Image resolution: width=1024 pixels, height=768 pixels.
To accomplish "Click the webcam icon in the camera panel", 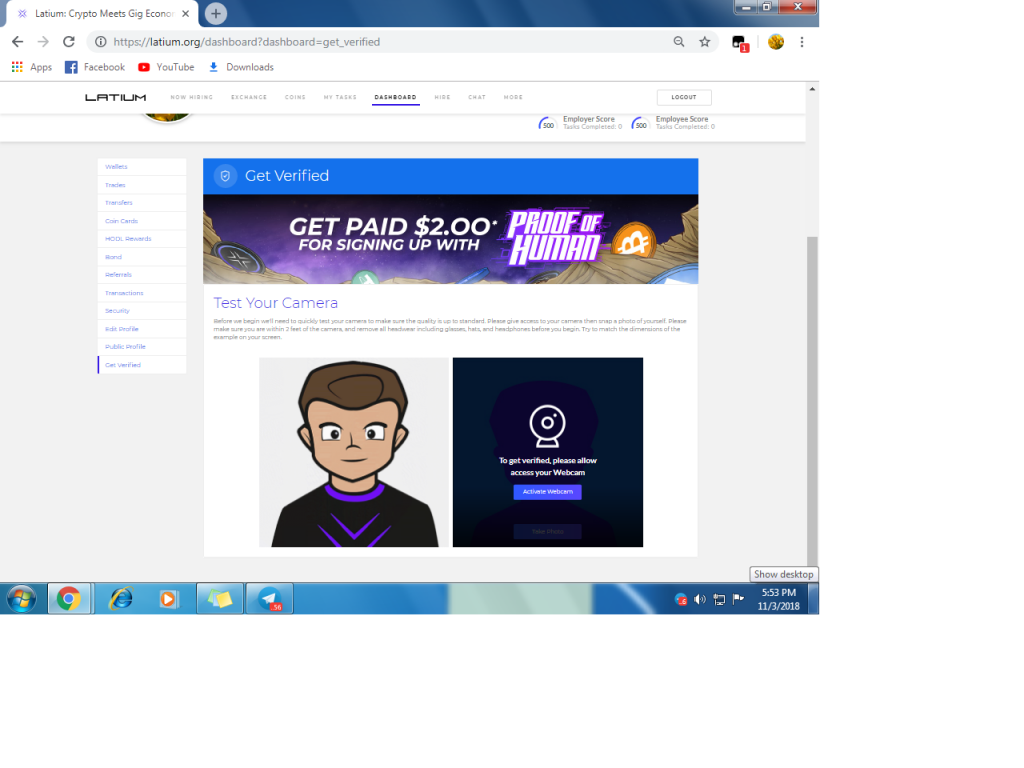I will [x=548, y=426].
